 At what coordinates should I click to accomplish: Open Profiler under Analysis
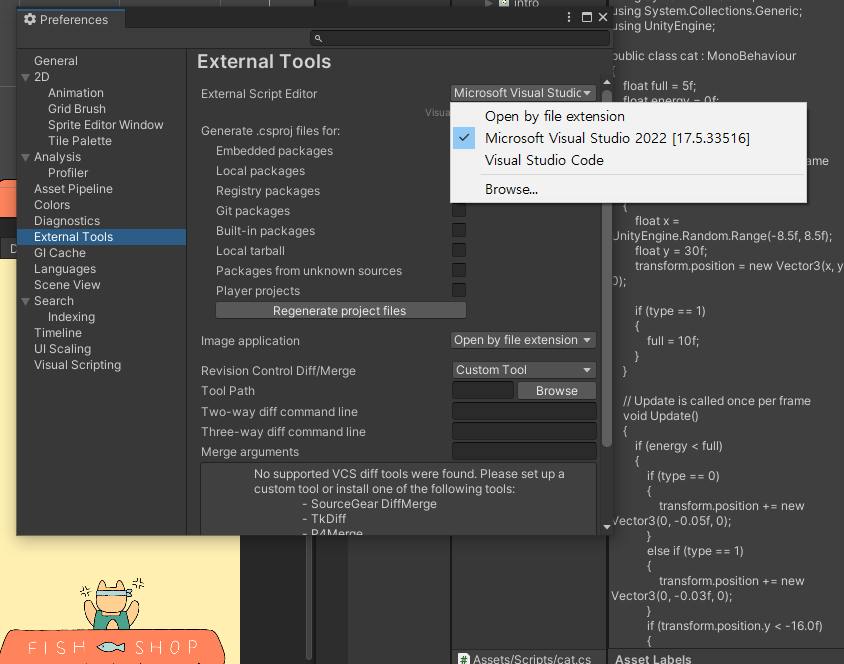point(68,173)
